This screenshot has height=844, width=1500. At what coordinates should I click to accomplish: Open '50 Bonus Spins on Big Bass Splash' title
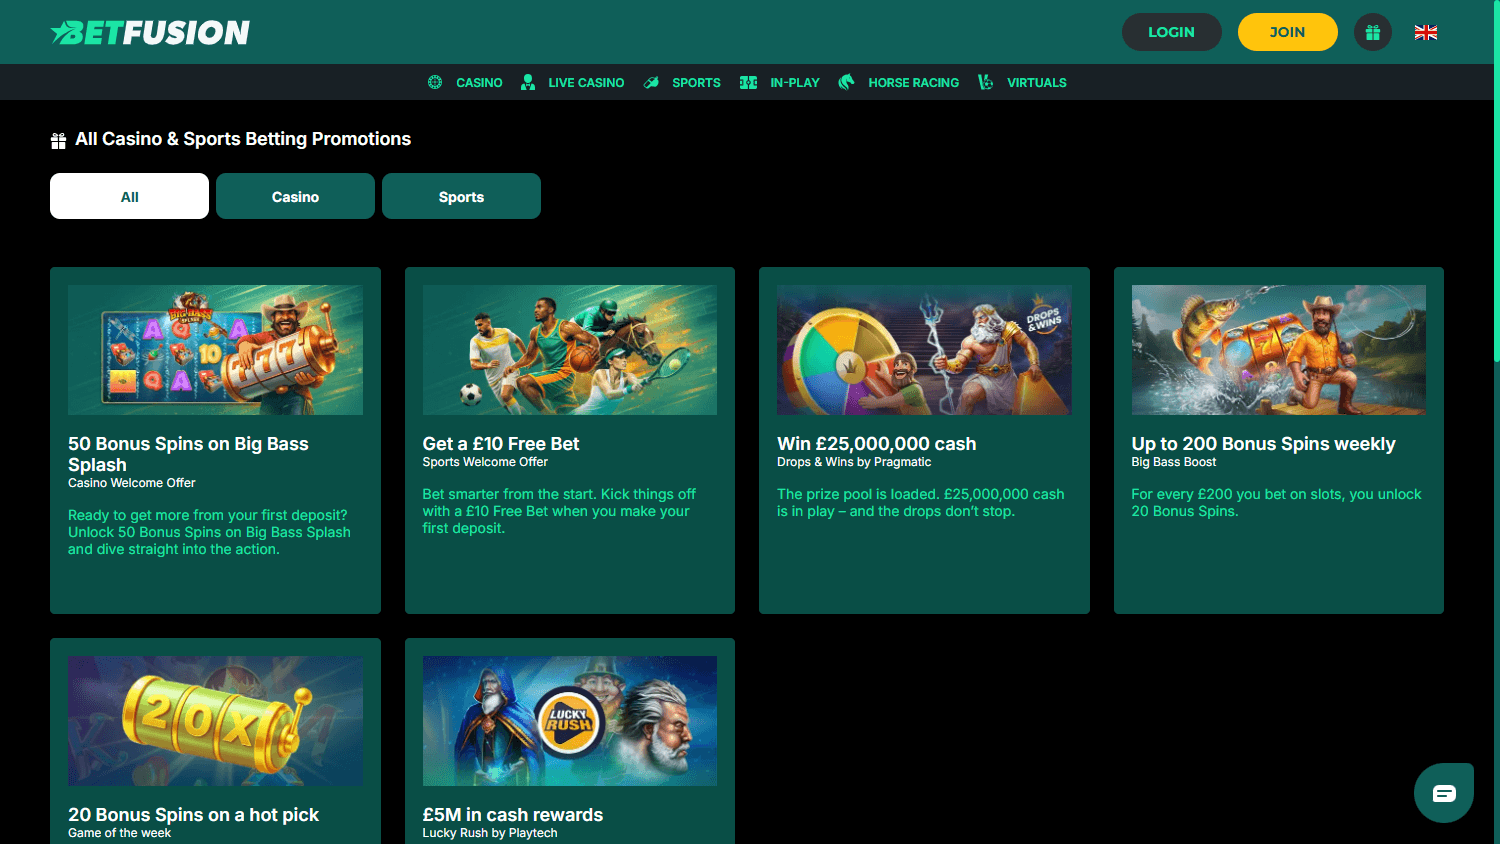pos(188,454)
